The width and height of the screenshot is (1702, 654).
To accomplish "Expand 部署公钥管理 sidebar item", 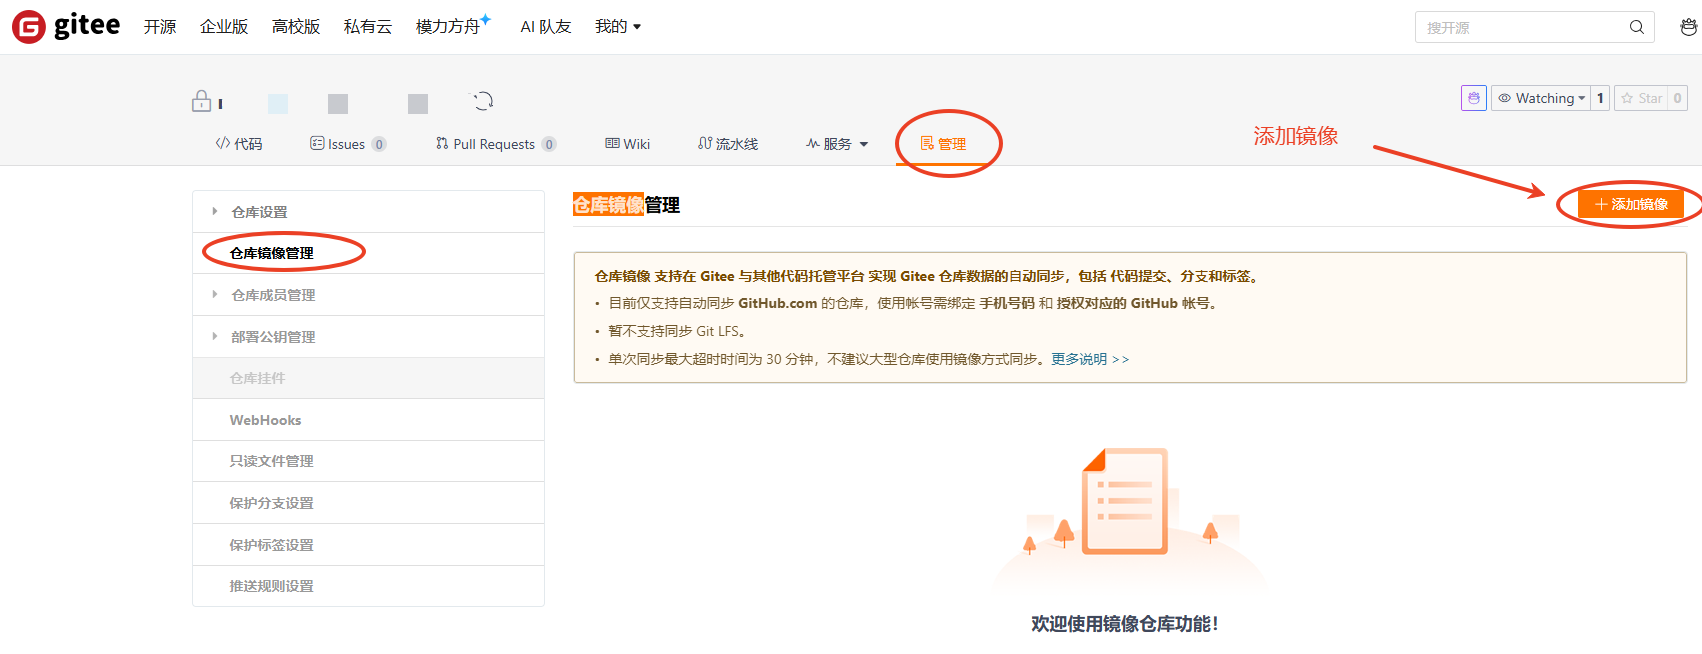I will (273, 337).
